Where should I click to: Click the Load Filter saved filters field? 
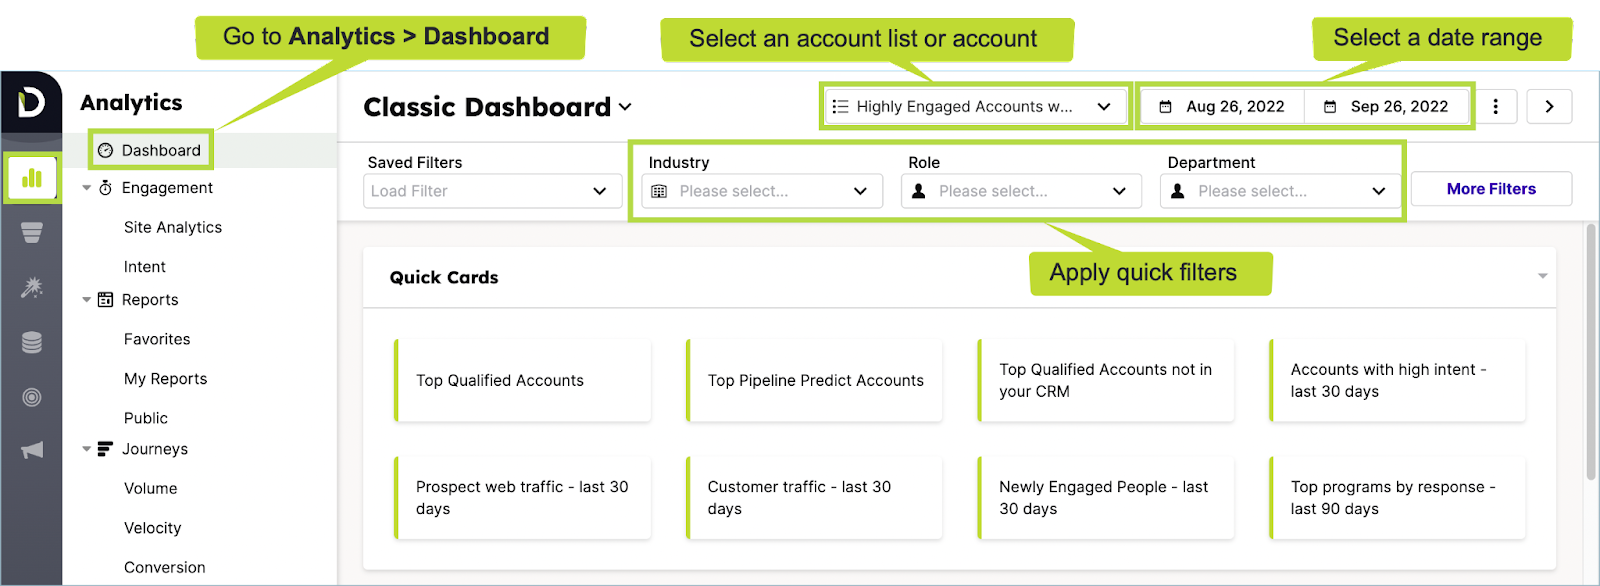click(491, 190)
